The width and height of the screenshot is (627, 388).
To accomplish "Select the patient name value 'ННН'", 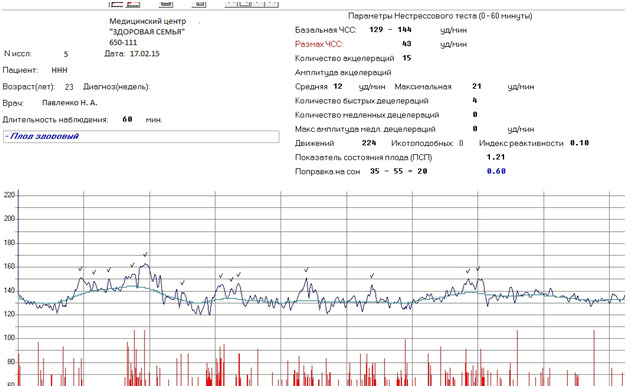I will pos(59,70).
